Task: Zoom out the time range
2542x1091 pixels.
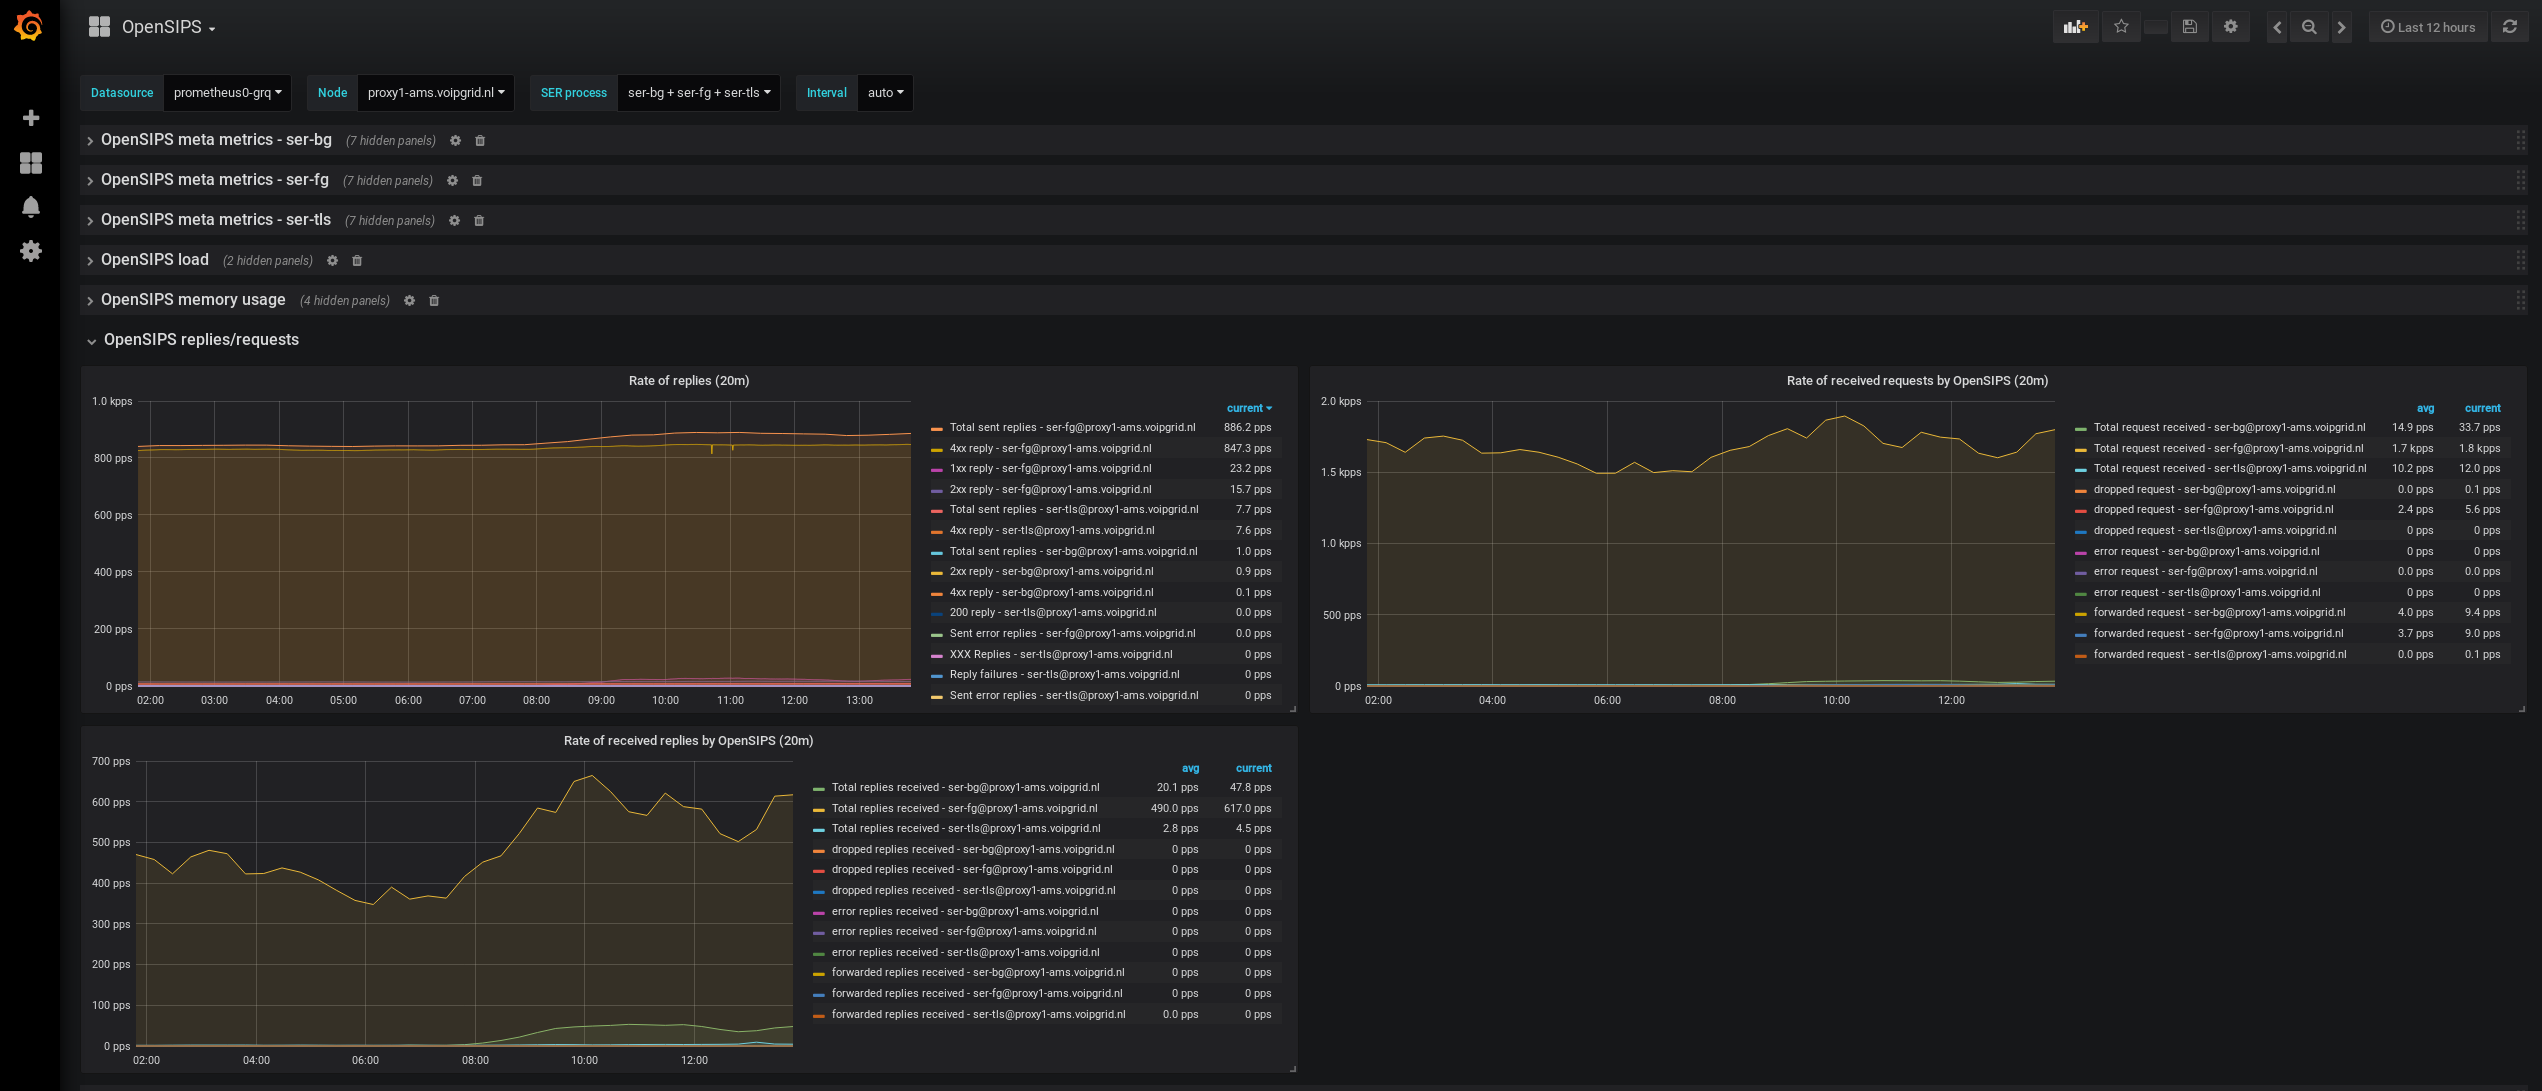Action: (x=2309, y=27)
